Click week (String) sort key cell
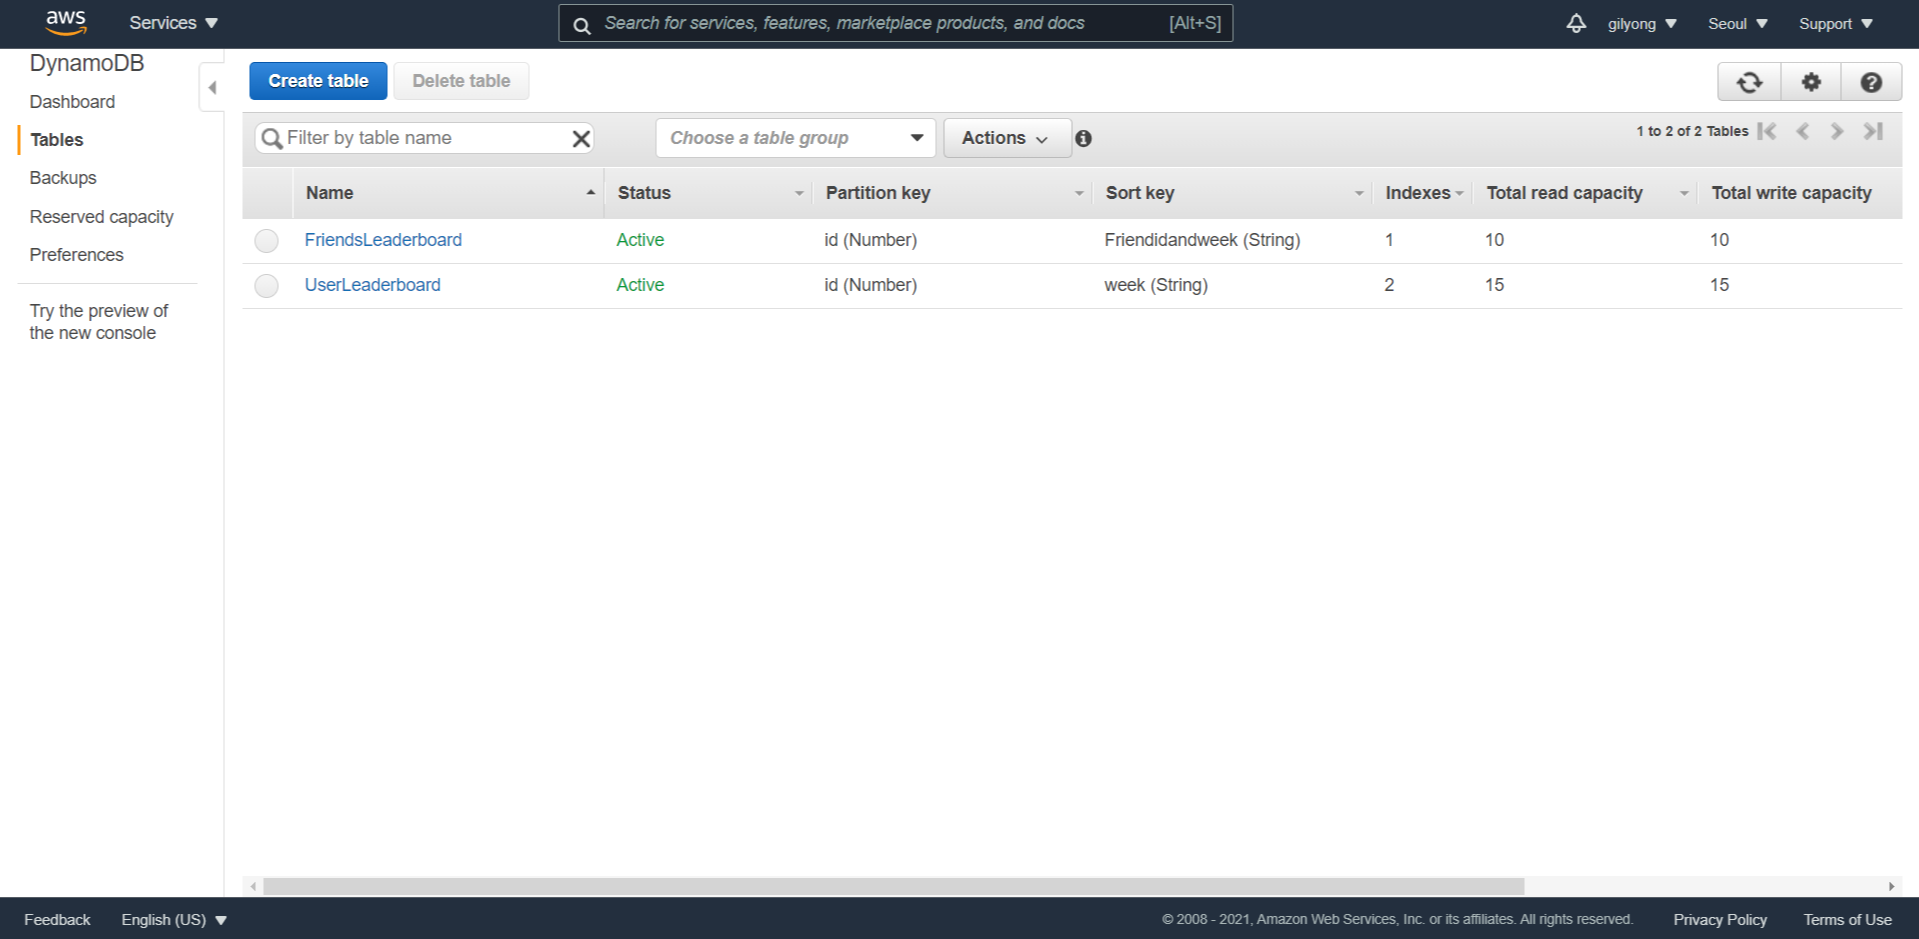The height and width of the screenshot is (939, 1919). [1156, 285]
